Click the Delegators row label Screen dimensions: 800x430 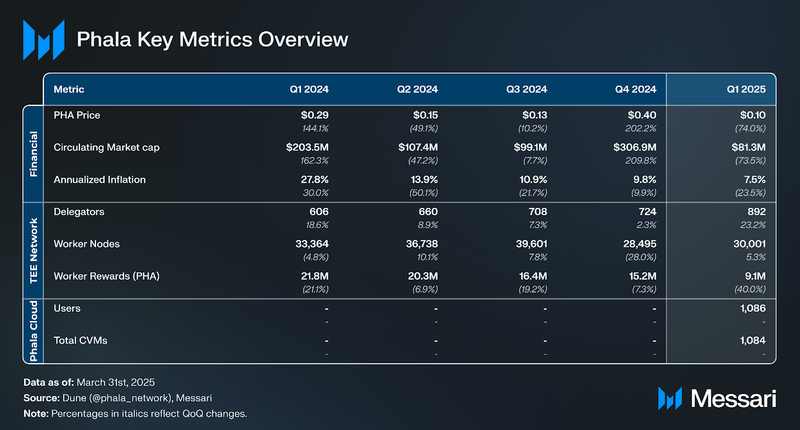(x=79, y=211)
